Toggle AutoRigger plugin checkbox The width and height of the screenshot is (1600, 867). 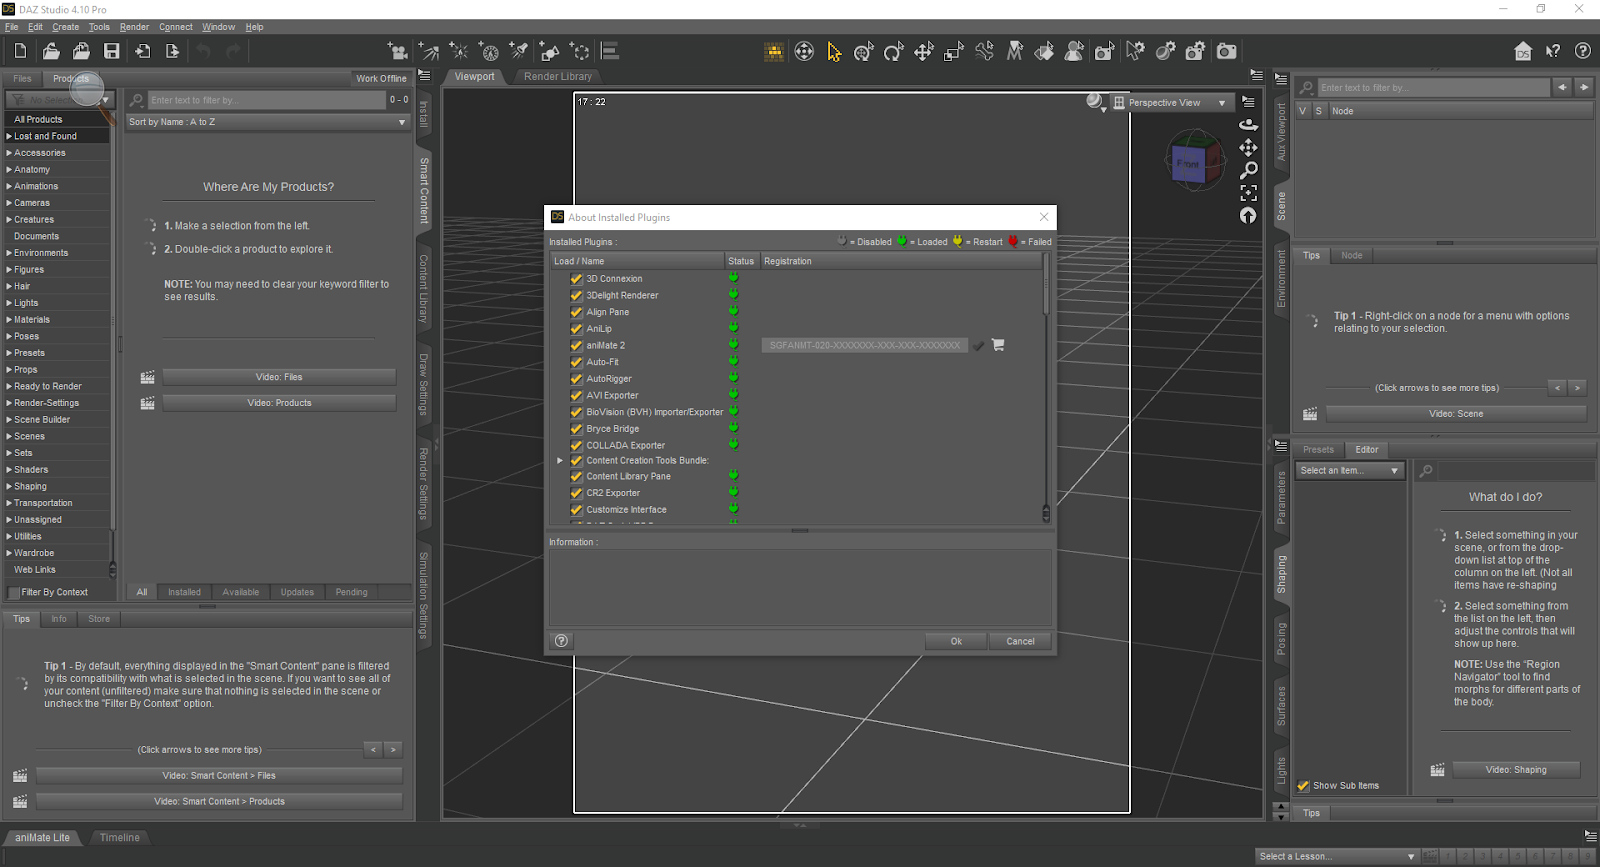576,379
